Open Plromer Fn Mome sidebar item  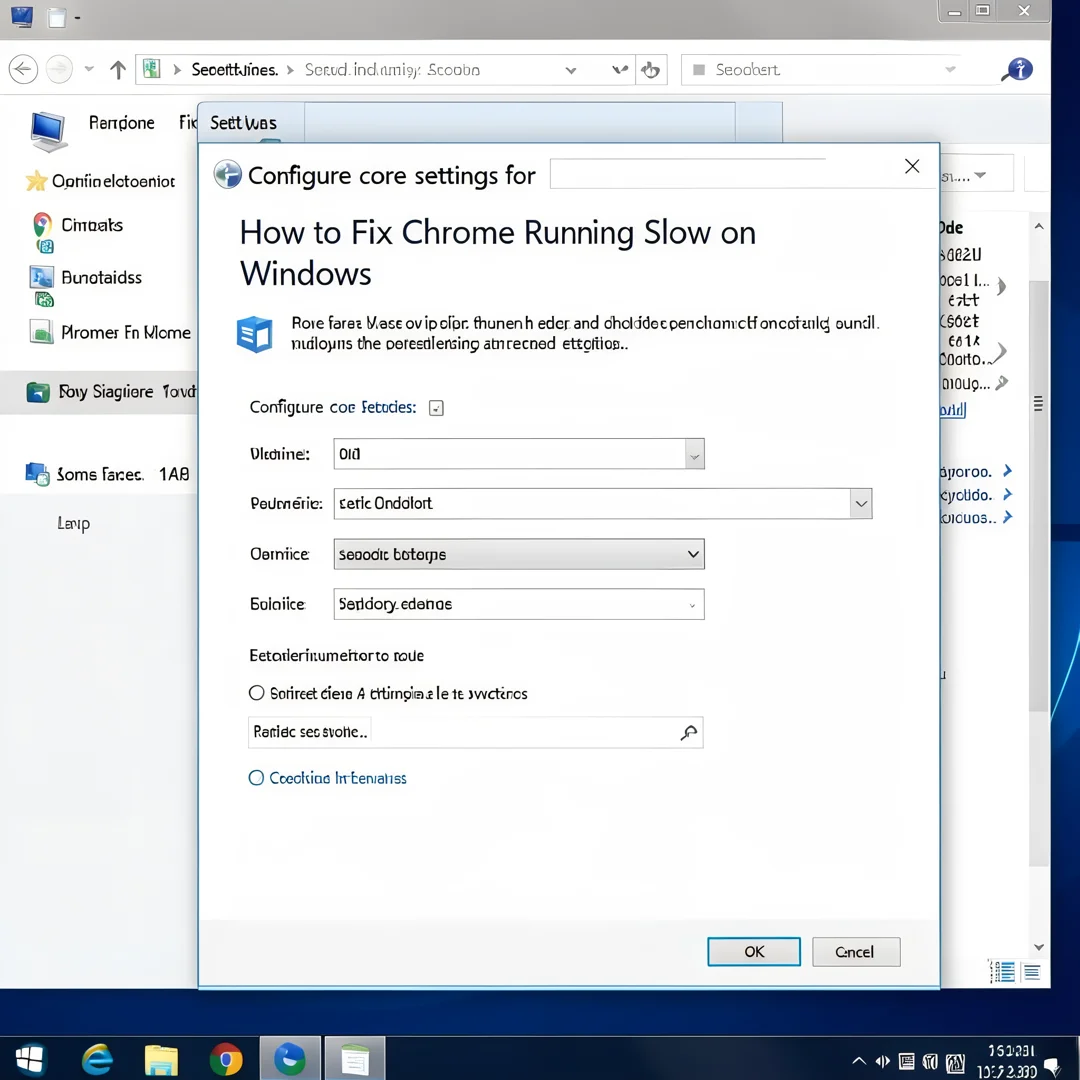tap(126, 333)
